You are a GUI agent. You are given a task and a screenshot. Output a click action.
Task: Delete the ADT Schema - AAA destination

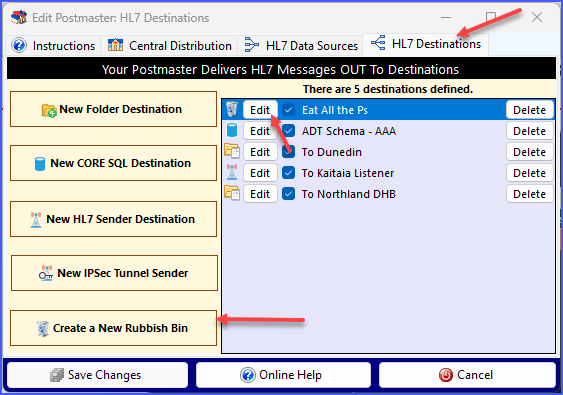pos(530,131)
